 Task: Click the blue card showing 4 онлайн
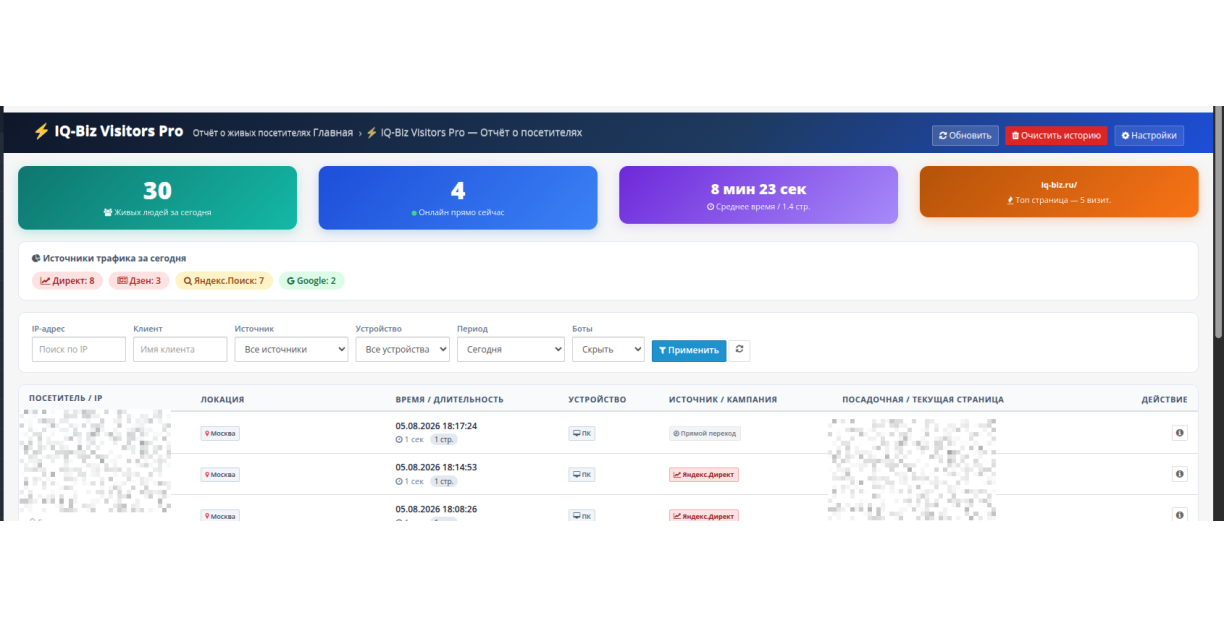coord(458,198)
